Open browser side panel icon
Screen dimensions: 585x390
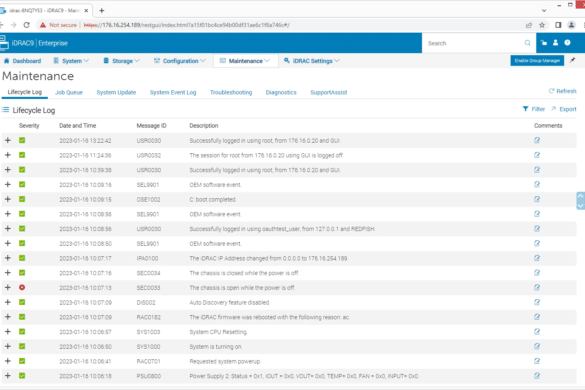(558, 25)
